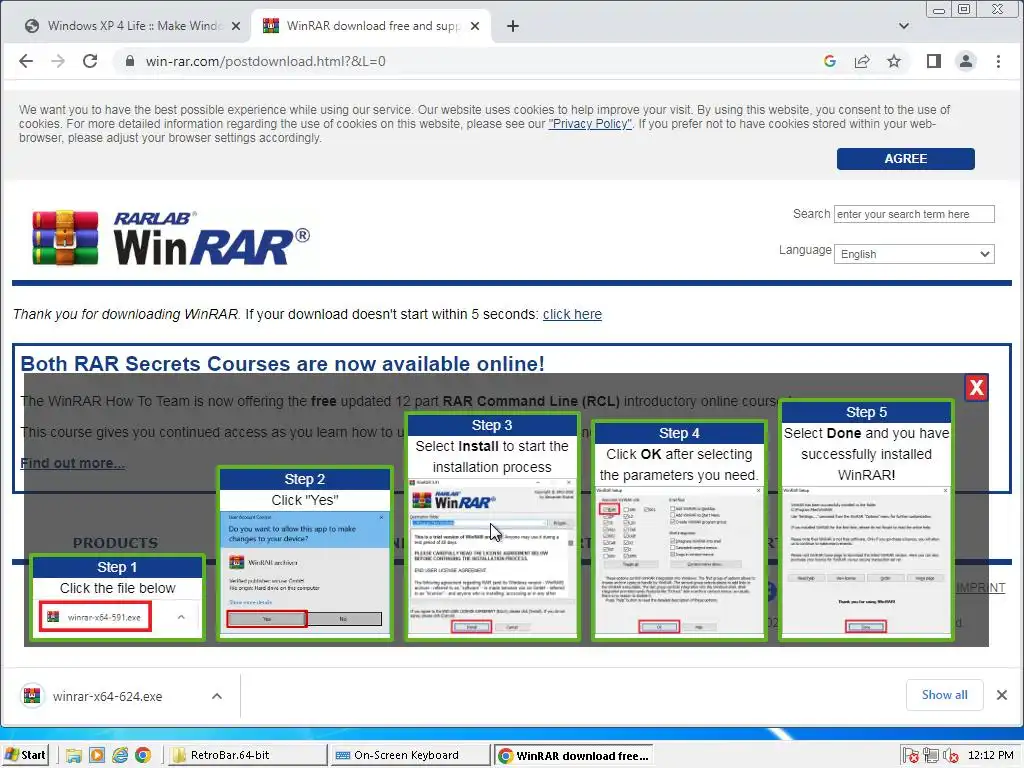Expand options for winrar-x64-624.exe download
Image resolution: width=1024 pixels, height=768 pixels.
(x=217, y=696)
